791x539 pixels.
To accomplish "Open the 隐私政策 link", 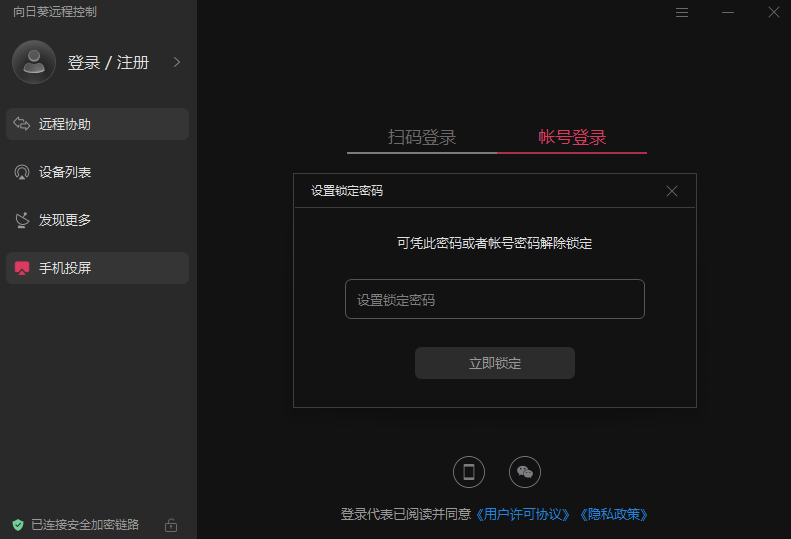I will pos(614,515).
